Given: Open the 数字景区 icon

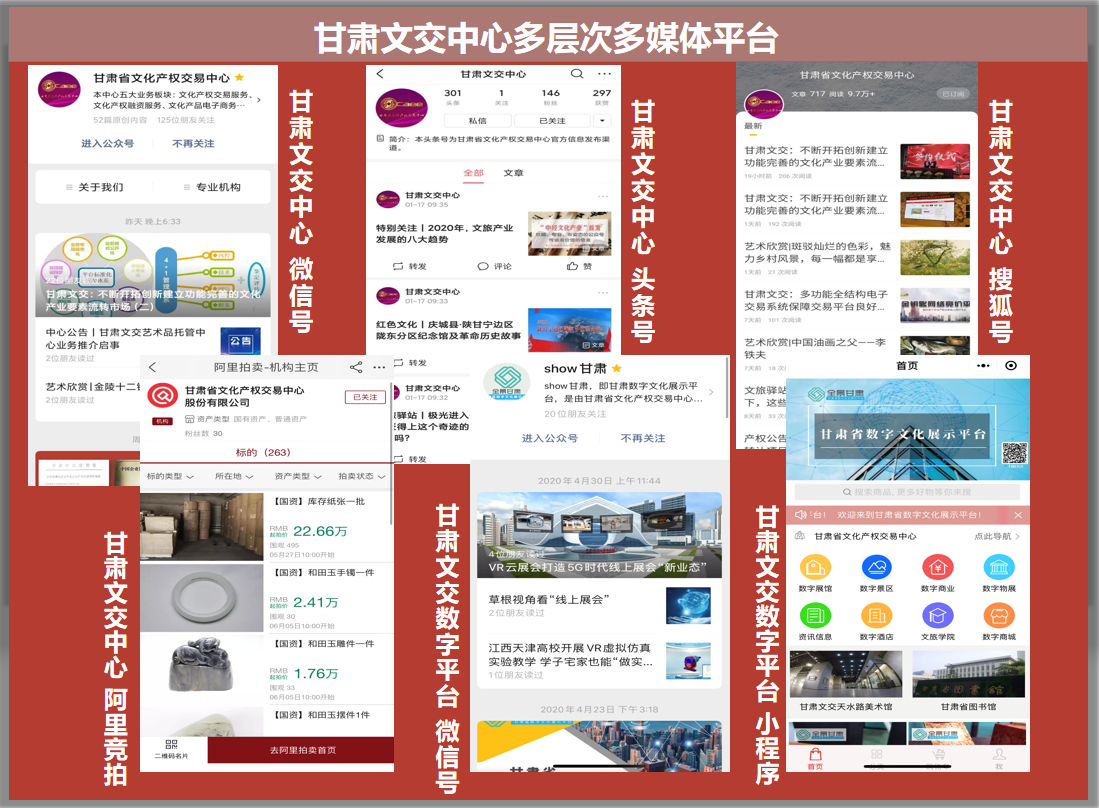Looking at the screenshot, I should (876, 567).
